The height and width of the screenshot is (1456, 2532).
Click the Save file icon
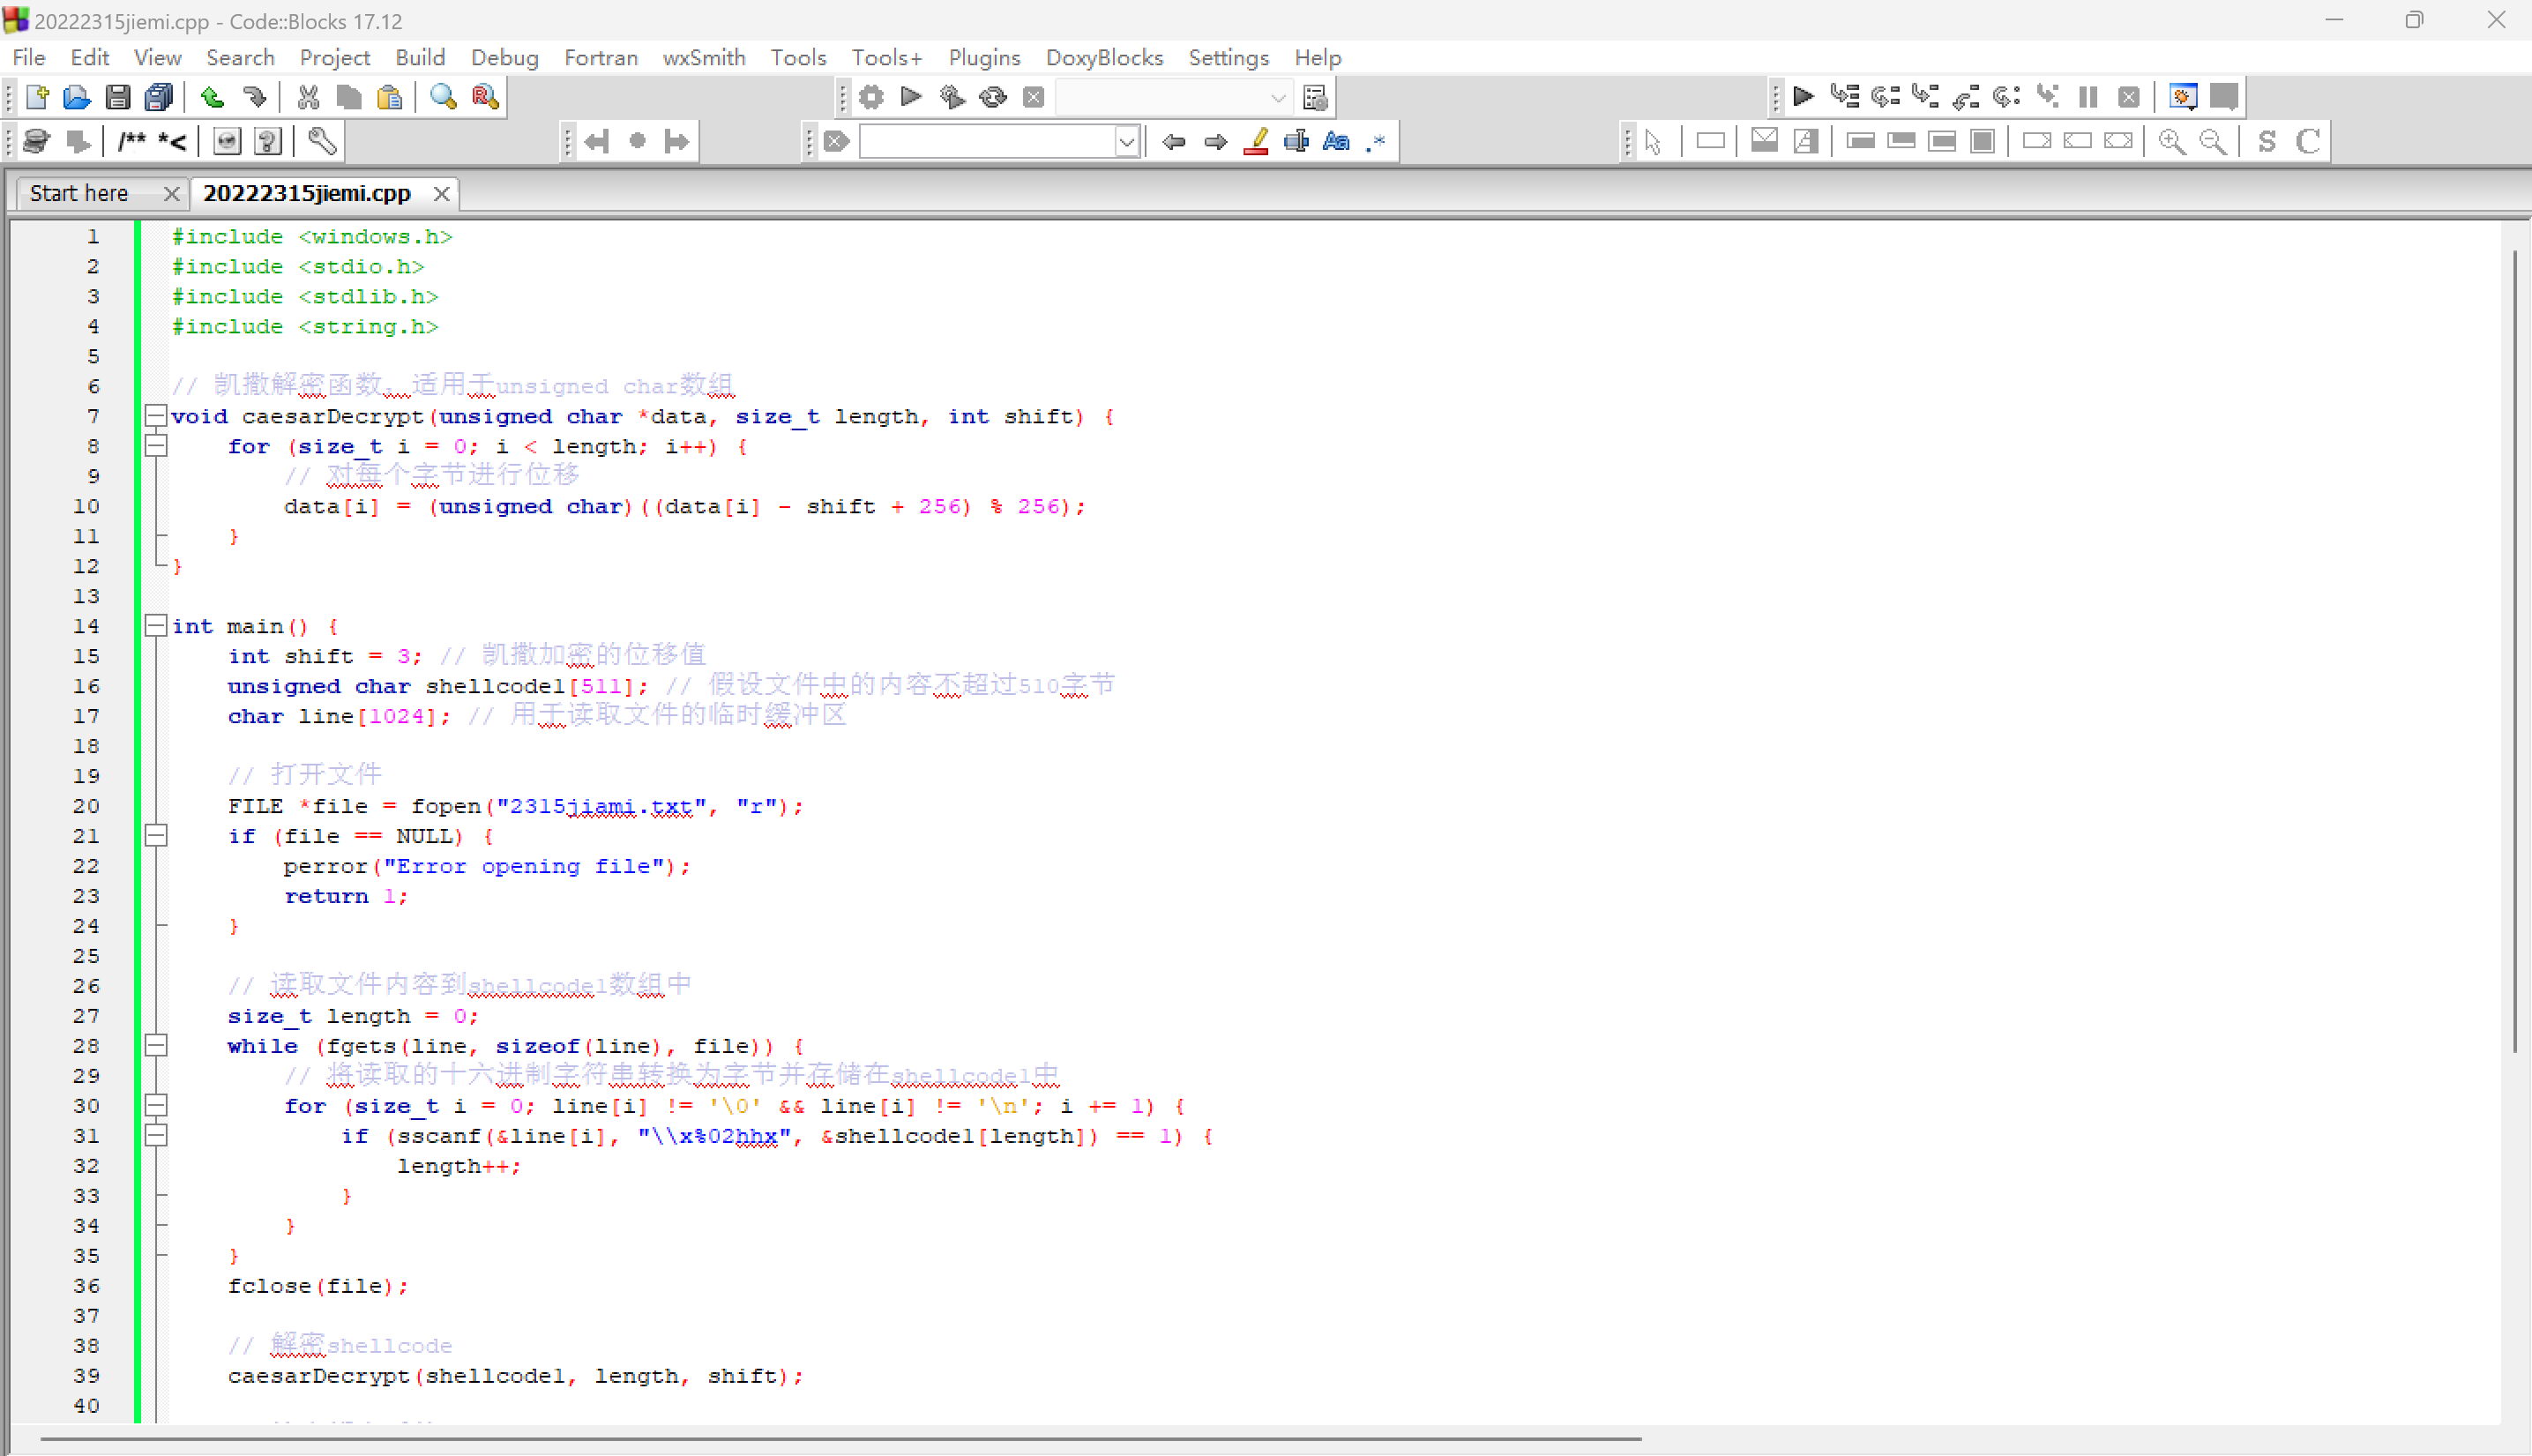(x=118, y=97)
